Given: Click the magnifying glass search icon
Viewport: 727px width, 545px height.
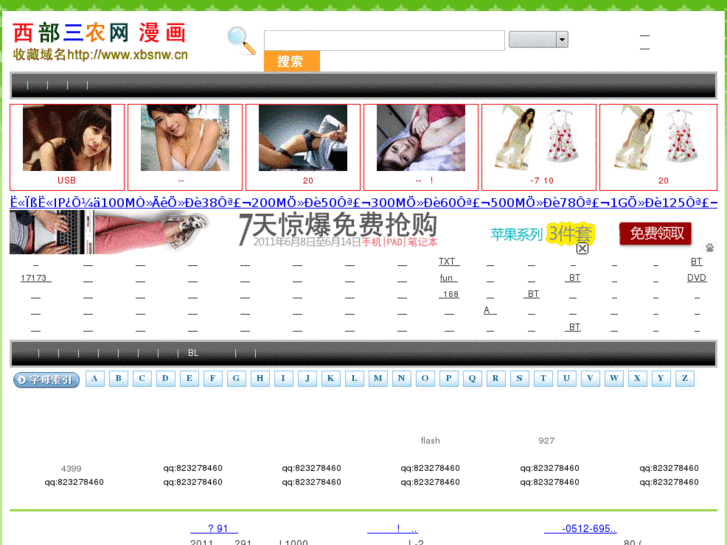Looking at the screenshot, I should [242, 41].
